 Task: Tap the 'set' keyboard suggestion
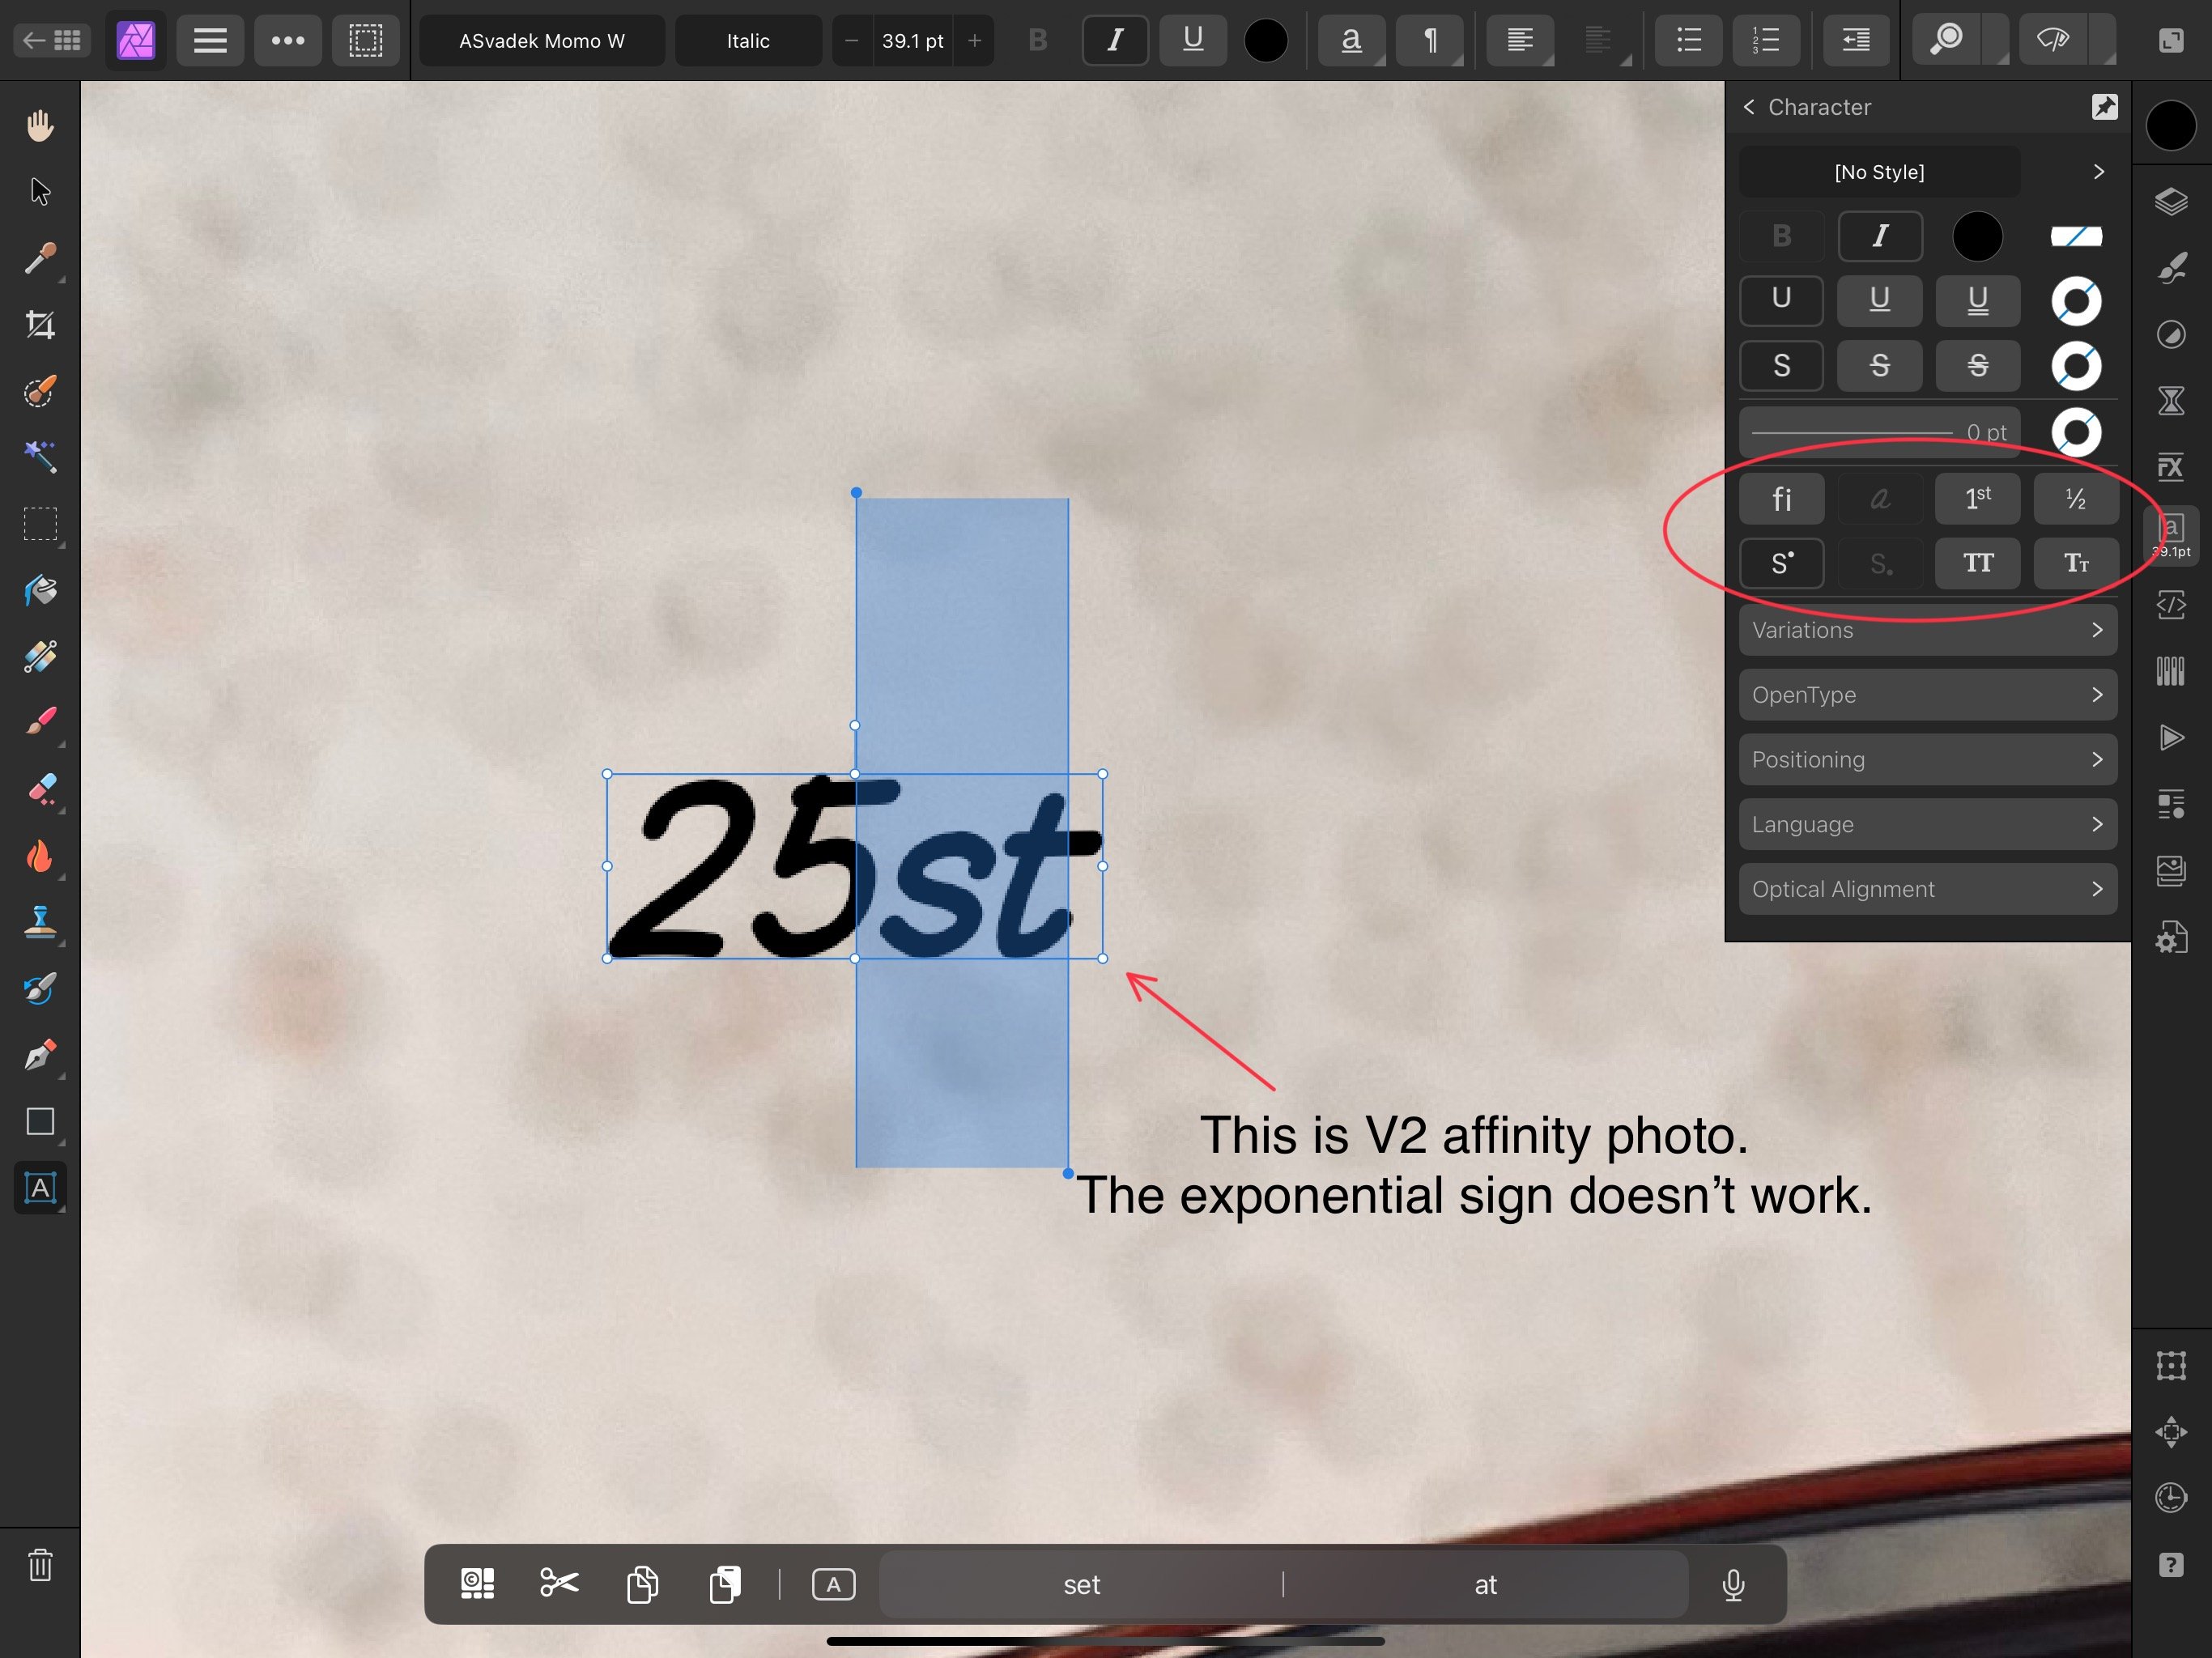click(x=1082, y=1584)
